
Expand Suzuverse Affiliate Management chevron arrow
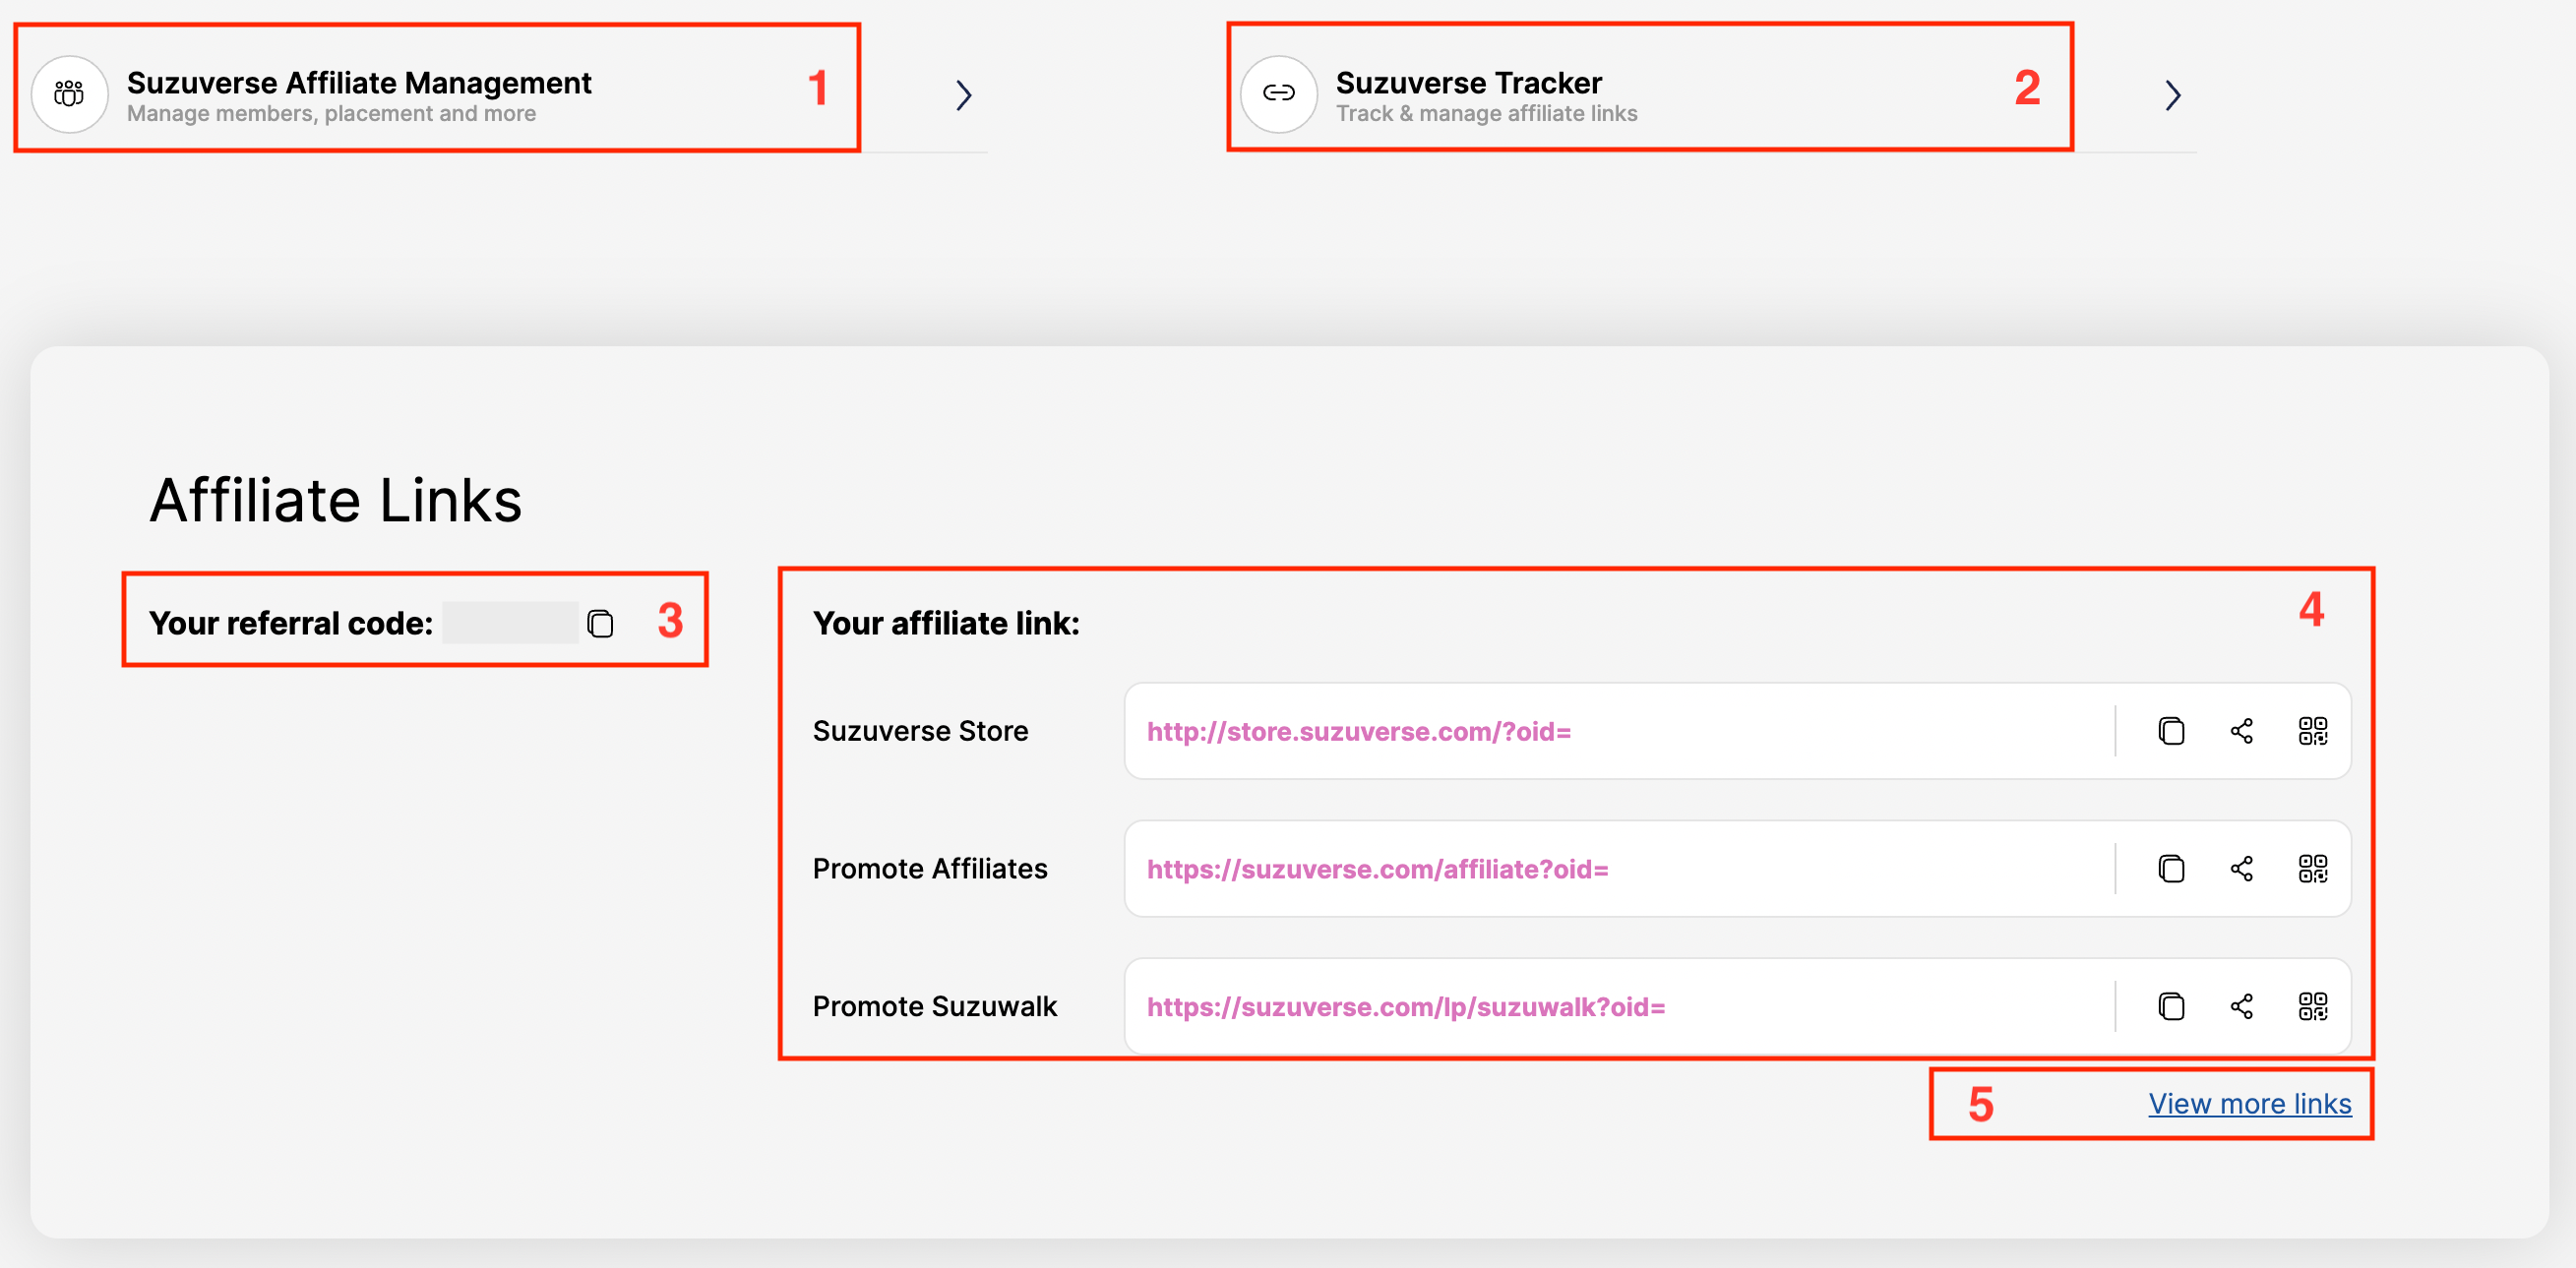click(x=963, y=95)
